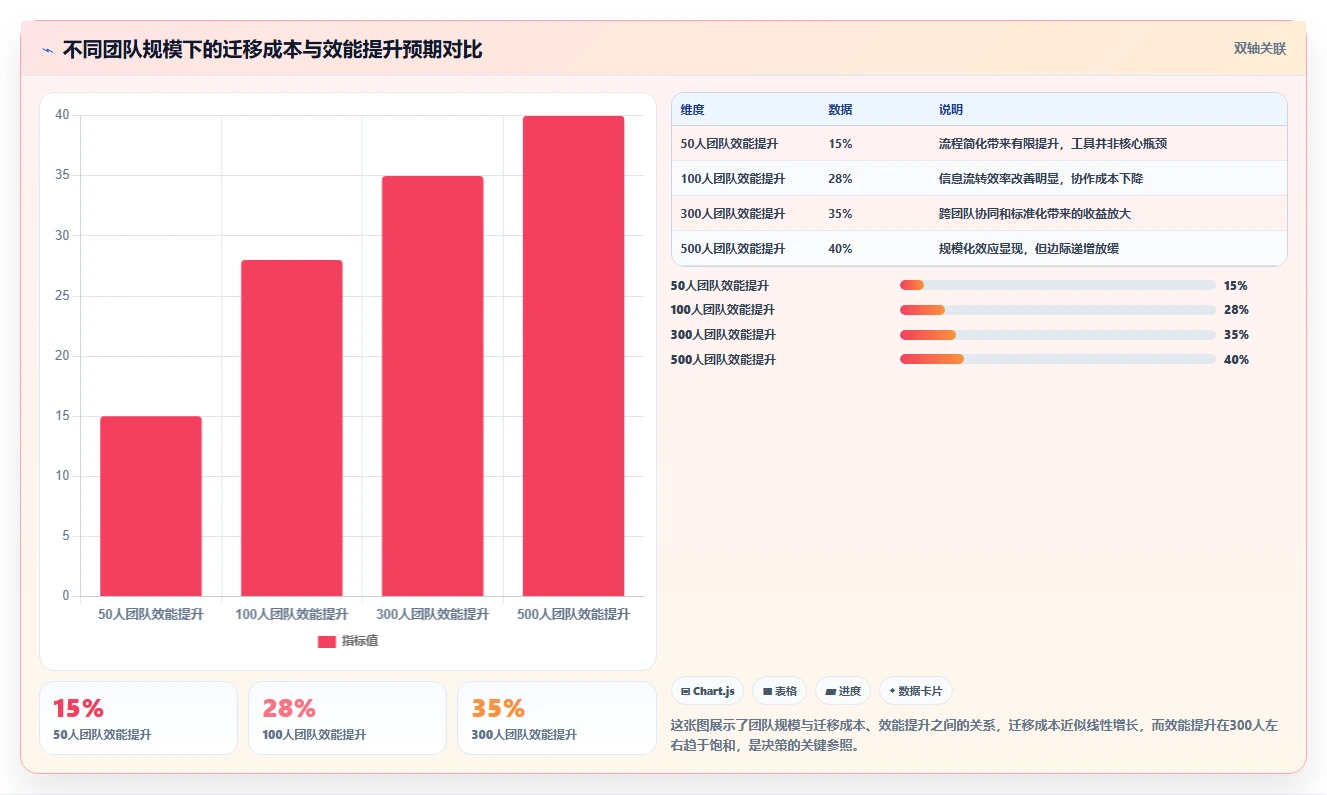The width and height of the screenshot is (1327, 795).
Task: Click the lightning icon beside the title
Action: point(47,50)
